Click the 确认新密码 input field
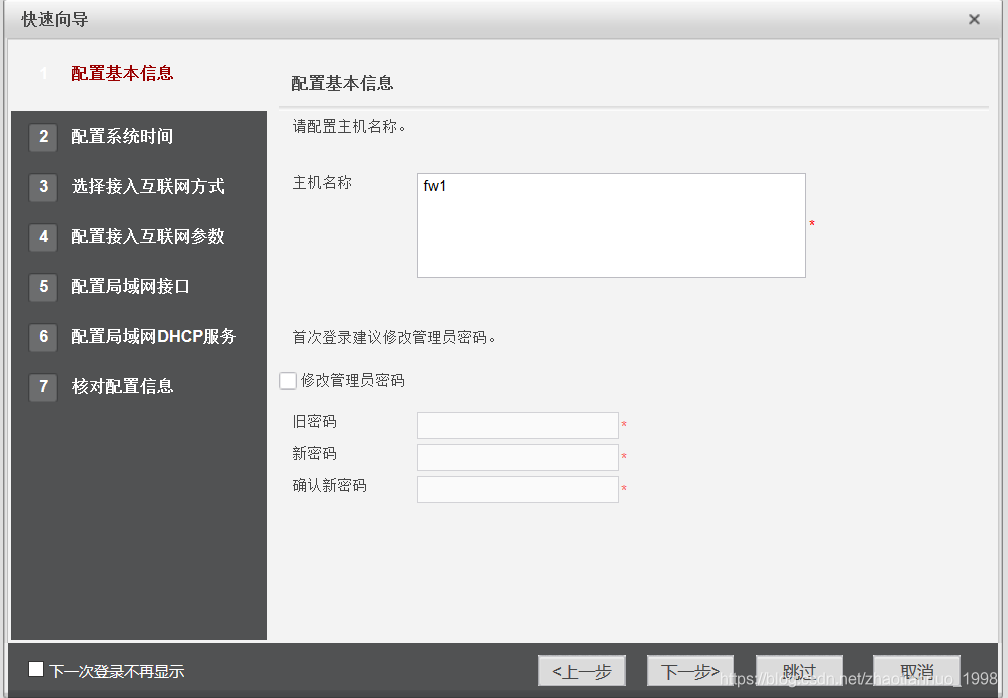Screen dimensions: 1008x698 click(518, 490)
